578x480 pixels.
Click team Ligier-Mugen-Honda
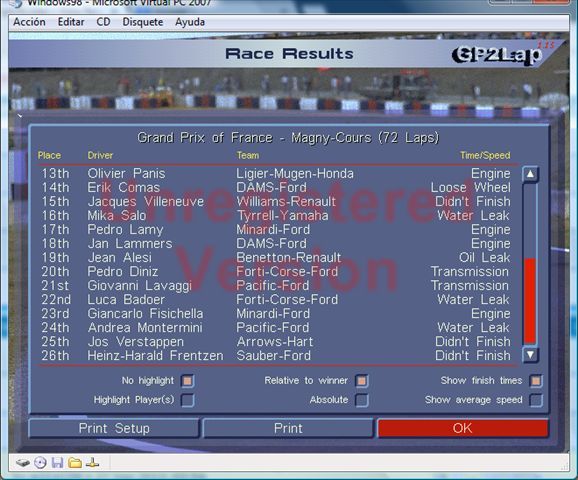295,173
